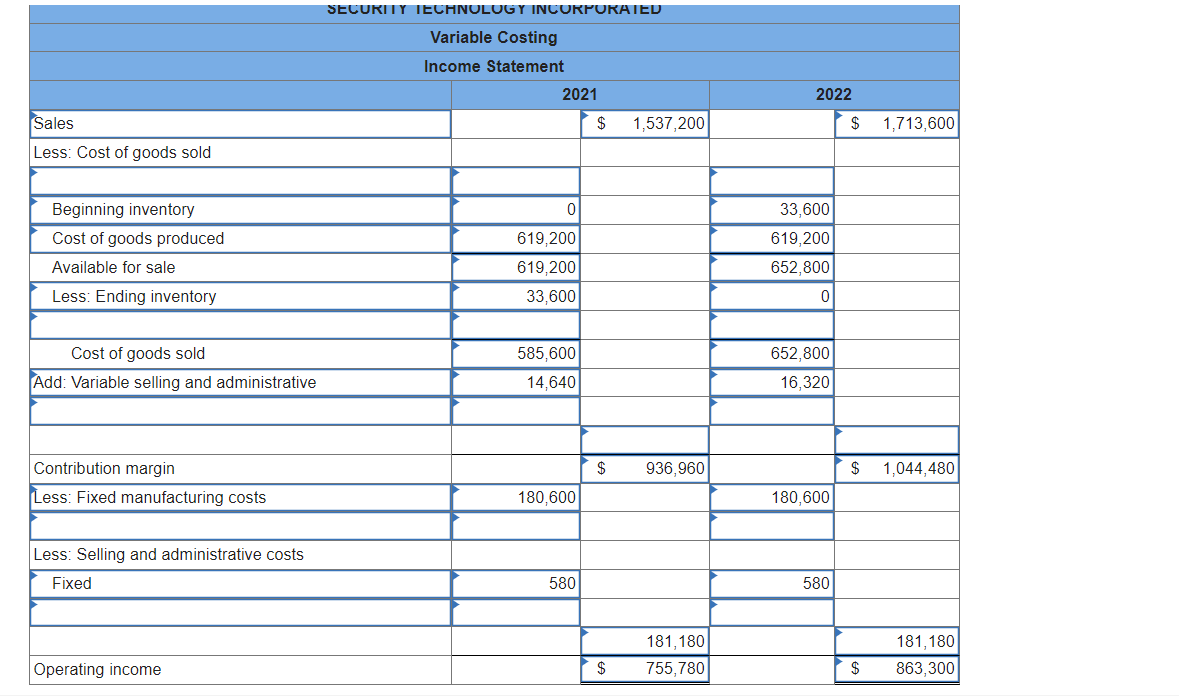Select the 2022 Beginning inventory value 33,600
Image resolution: width=1179 pixels, height=696 pixels.
pos(771,210)
